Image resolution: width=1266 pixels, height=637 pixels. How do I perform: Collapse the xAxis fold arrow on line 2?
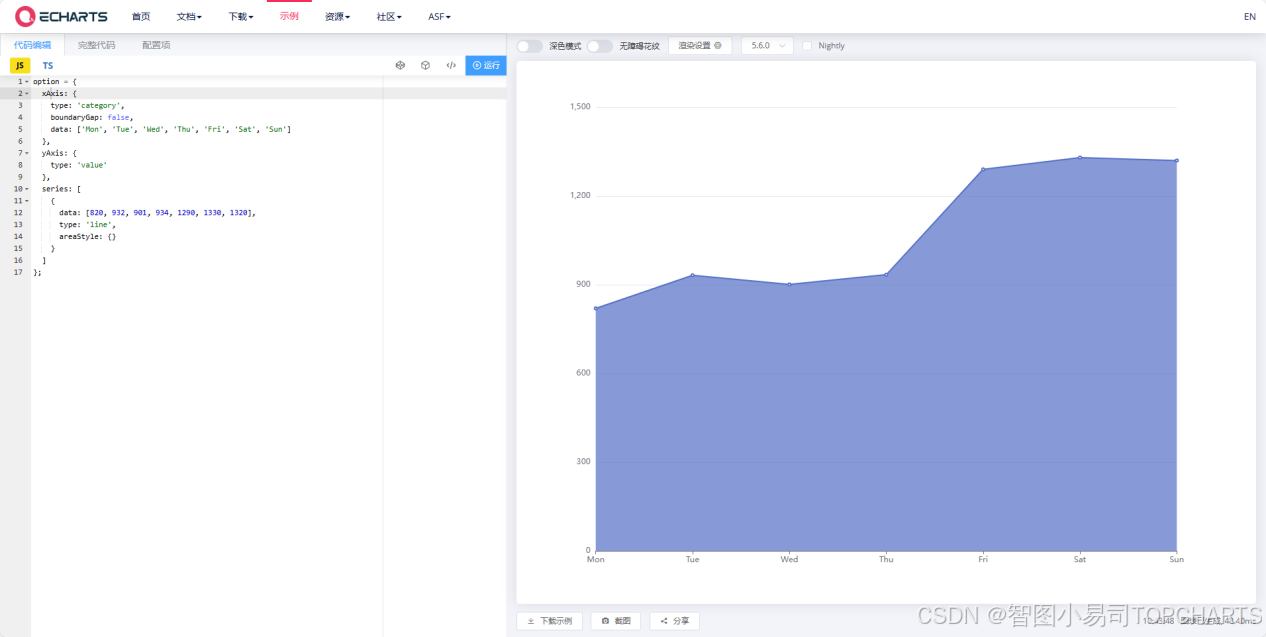click(x=27, y=93)
